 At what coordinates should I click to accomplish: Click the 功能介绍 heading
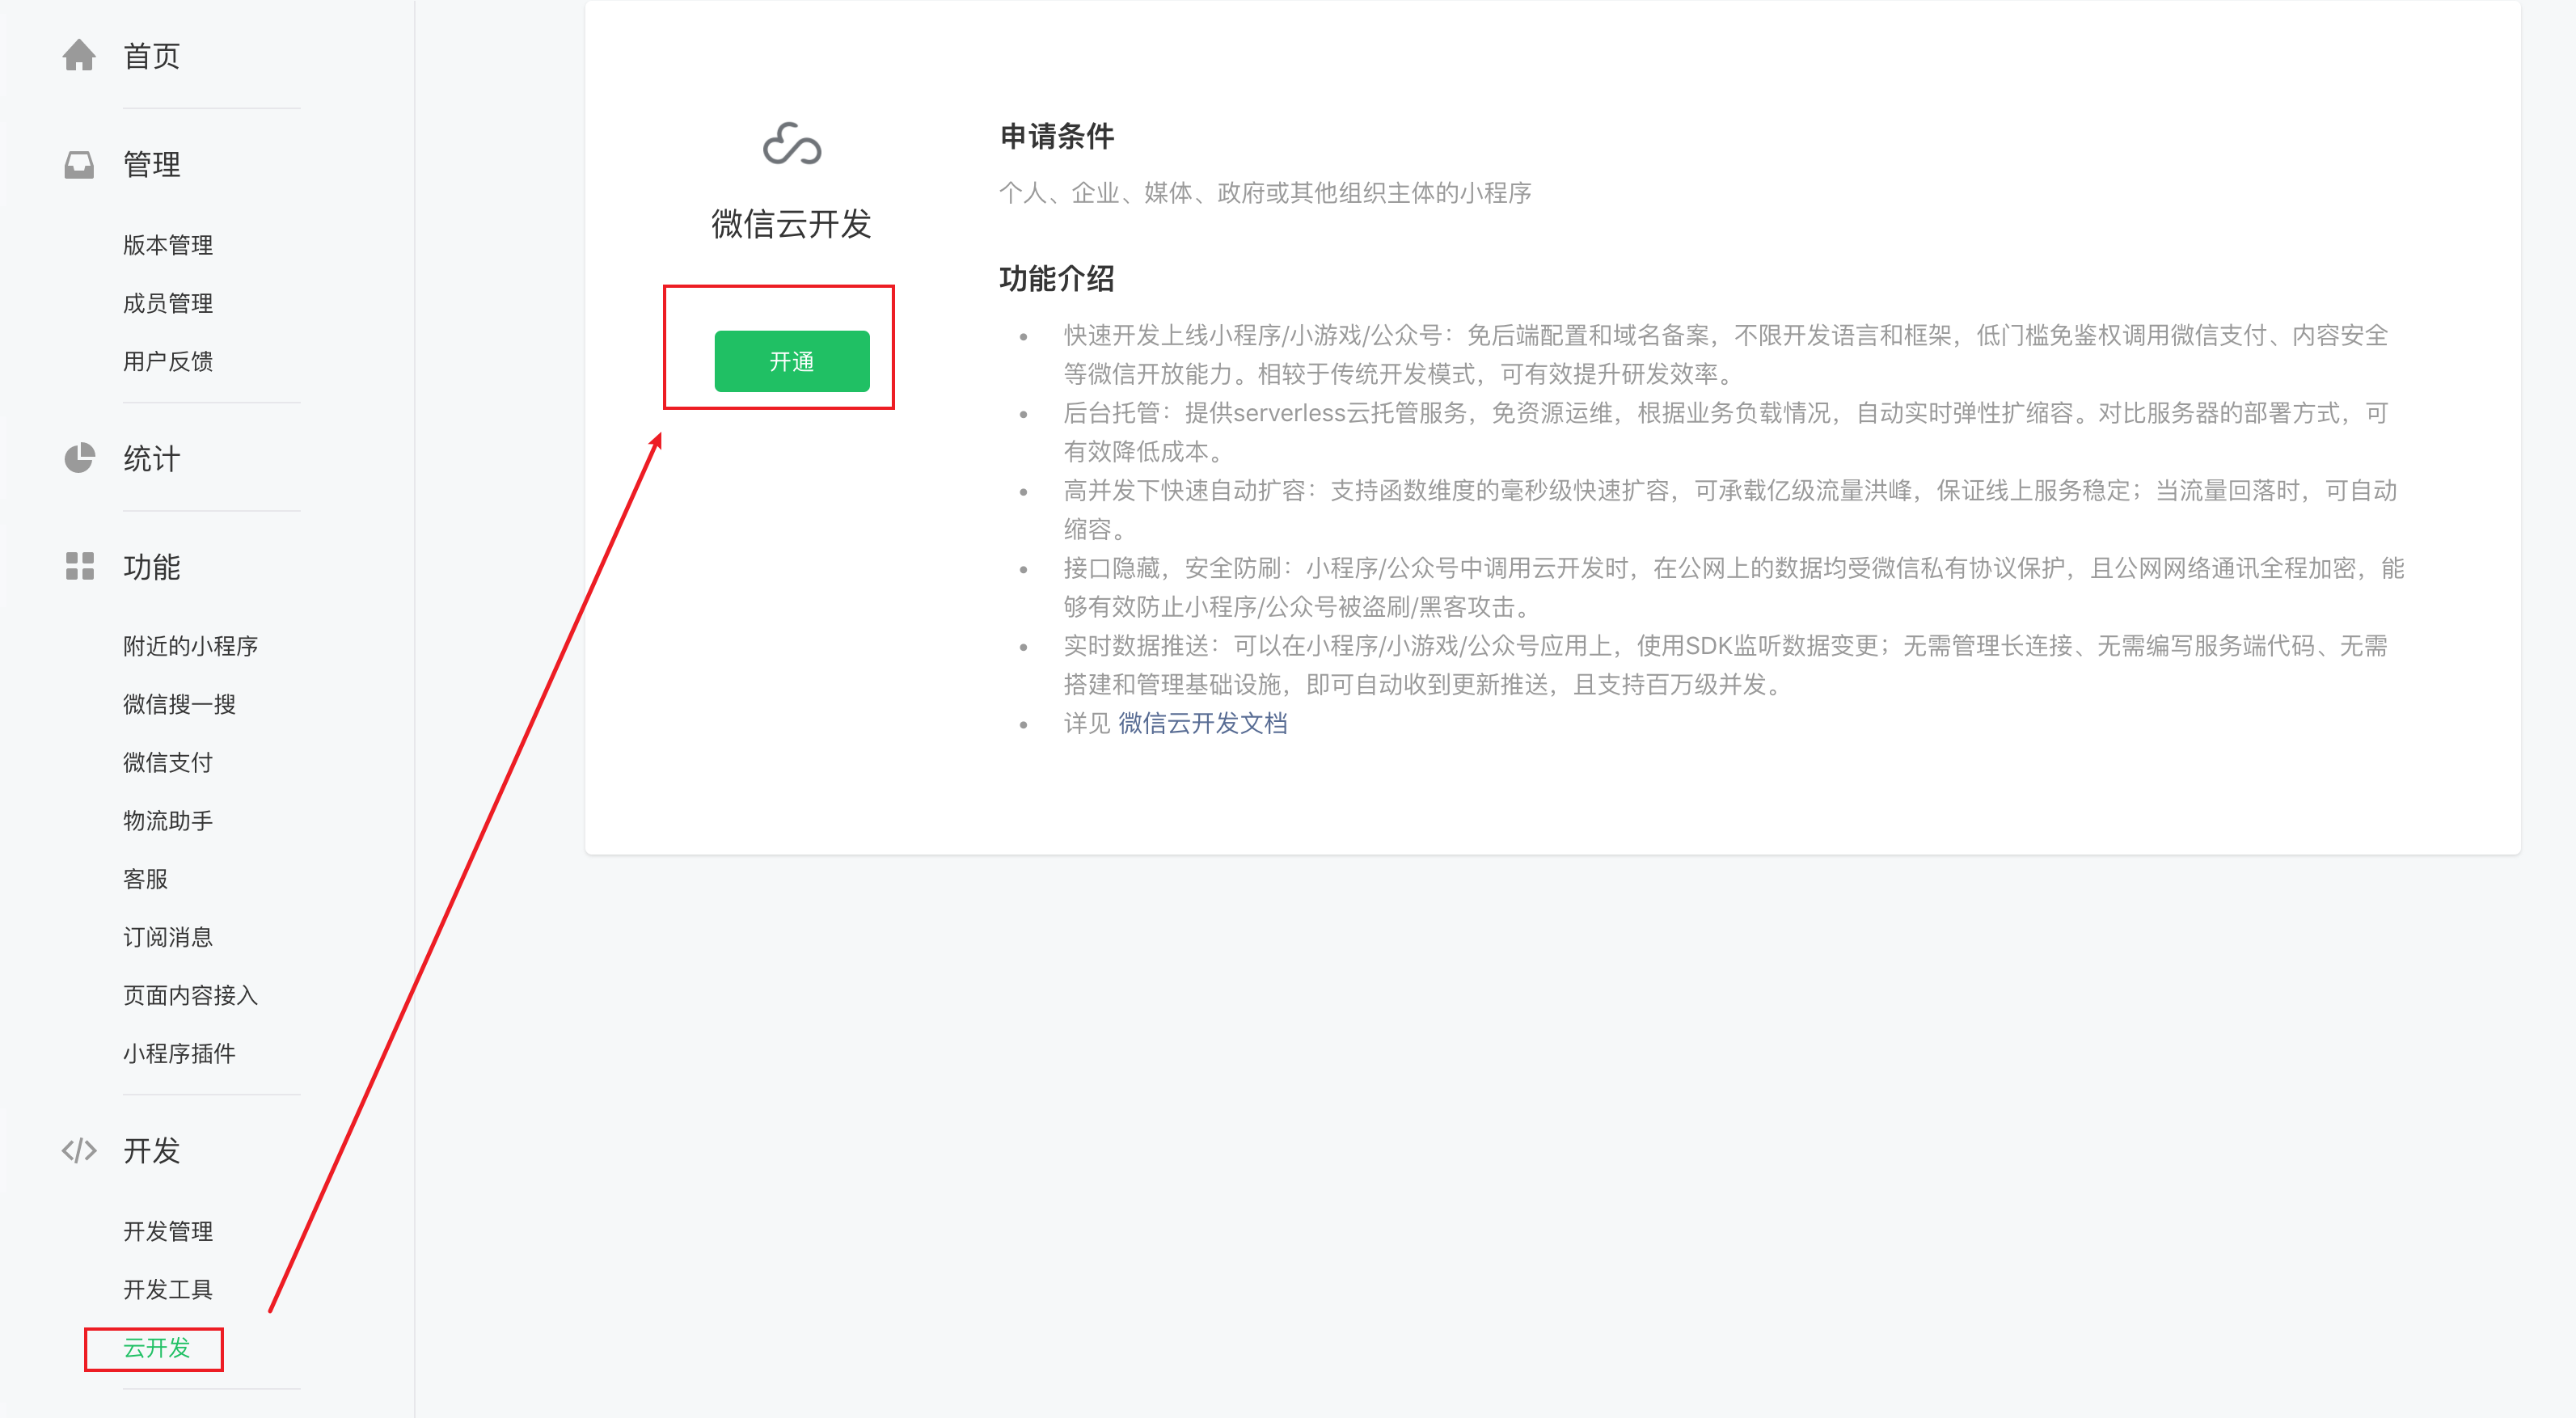click(x=1057, y=279)
